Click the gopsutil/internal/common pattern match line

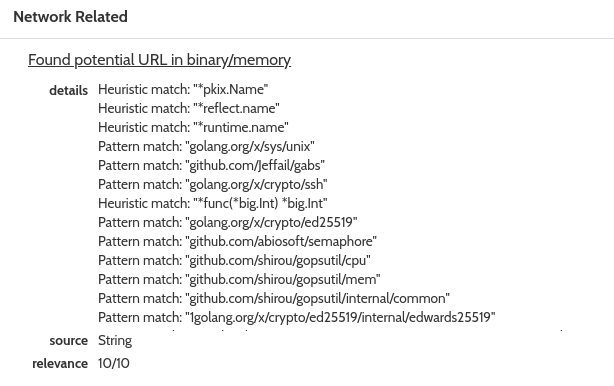[274, 298]
